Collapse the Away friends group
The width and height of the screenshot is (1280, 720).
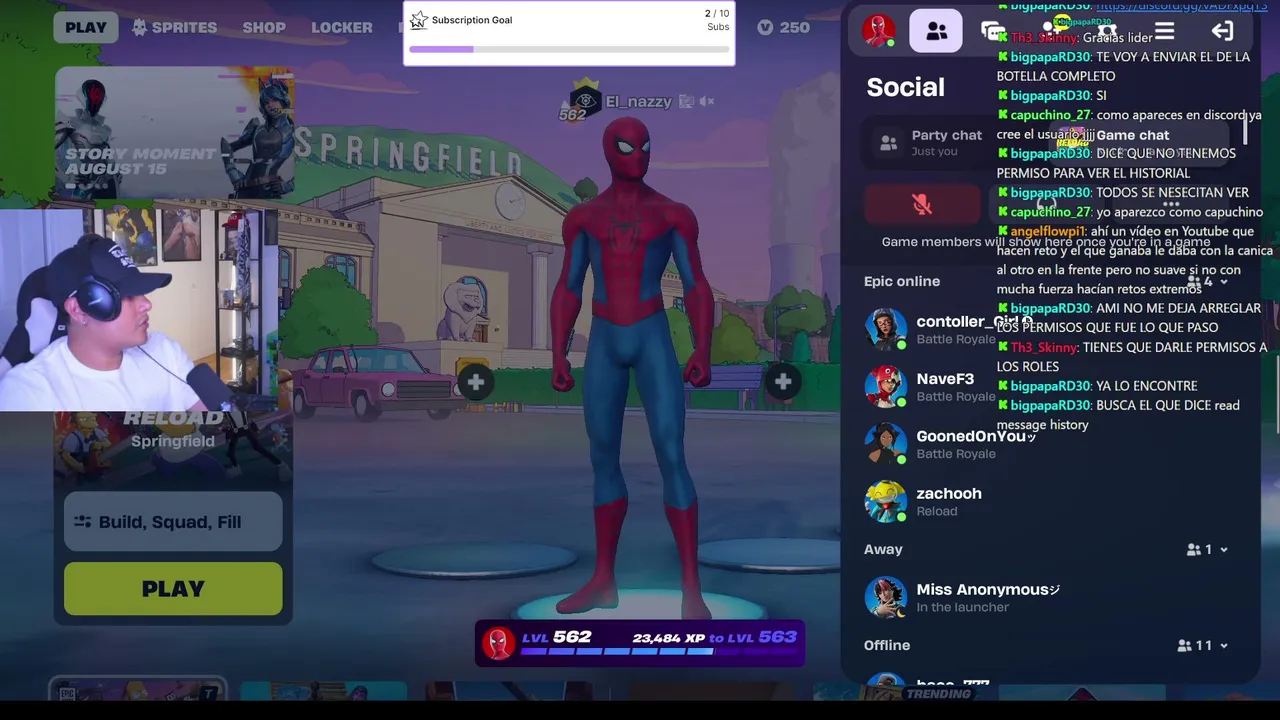1206,550
